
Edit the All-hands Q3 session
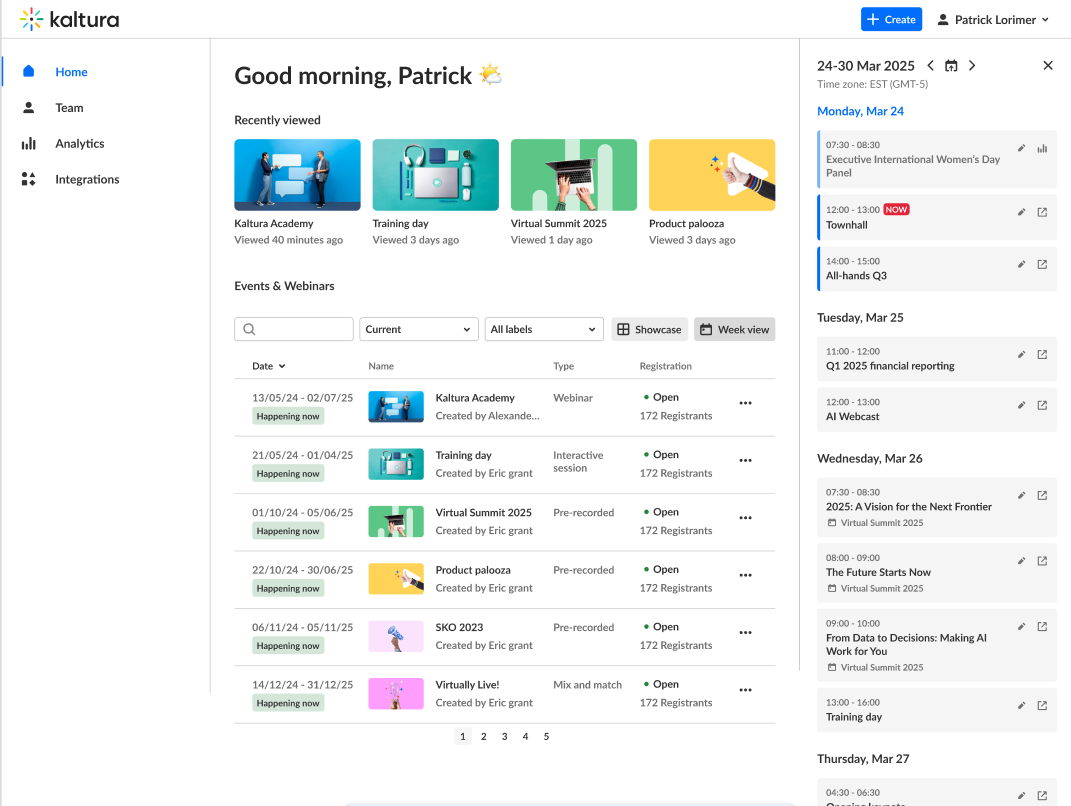tap(1021, 264)
